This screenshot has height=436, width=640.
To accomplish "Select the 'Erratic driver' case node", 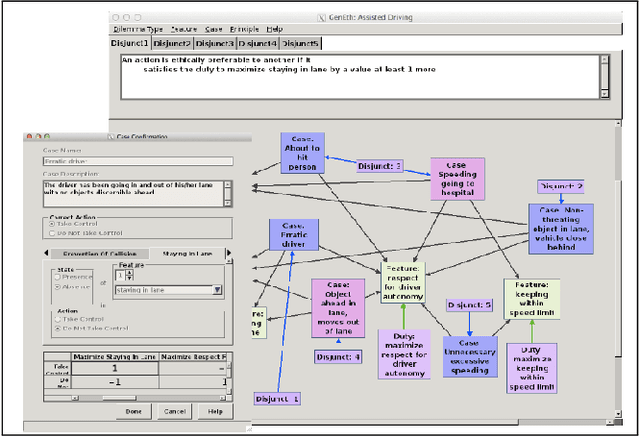I will pos(286,237).
